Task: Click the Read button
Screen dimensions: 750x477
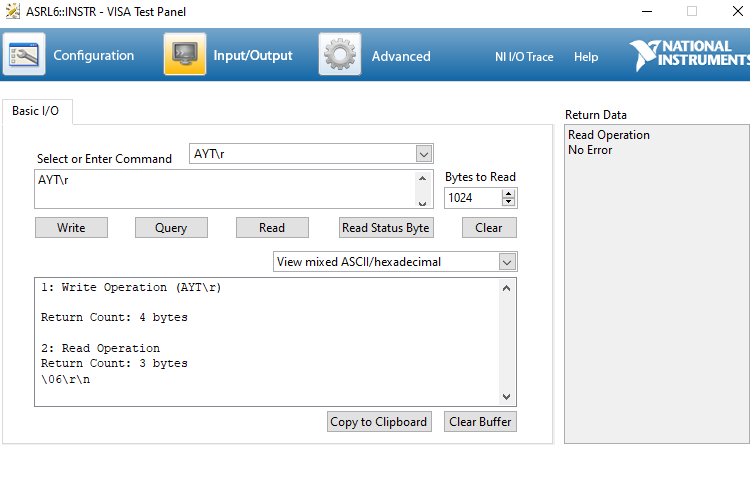Action: click(x=272, y=228)
